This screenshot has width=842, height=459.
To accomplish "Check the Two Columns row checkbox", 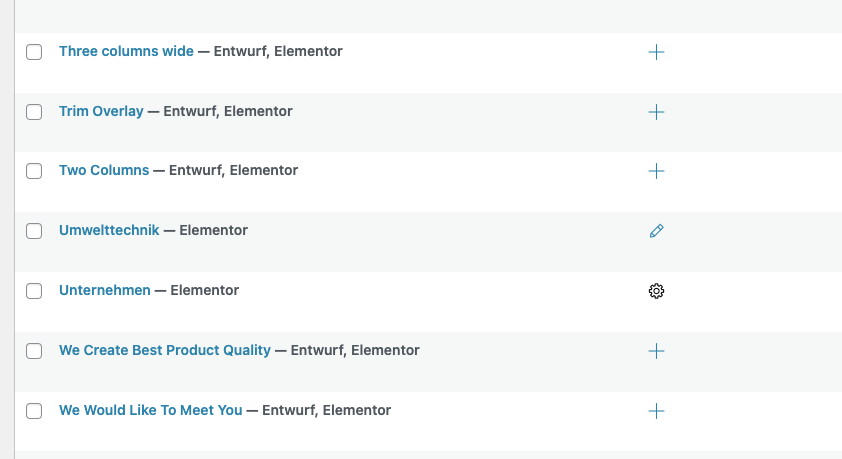I will pos(34,171).
